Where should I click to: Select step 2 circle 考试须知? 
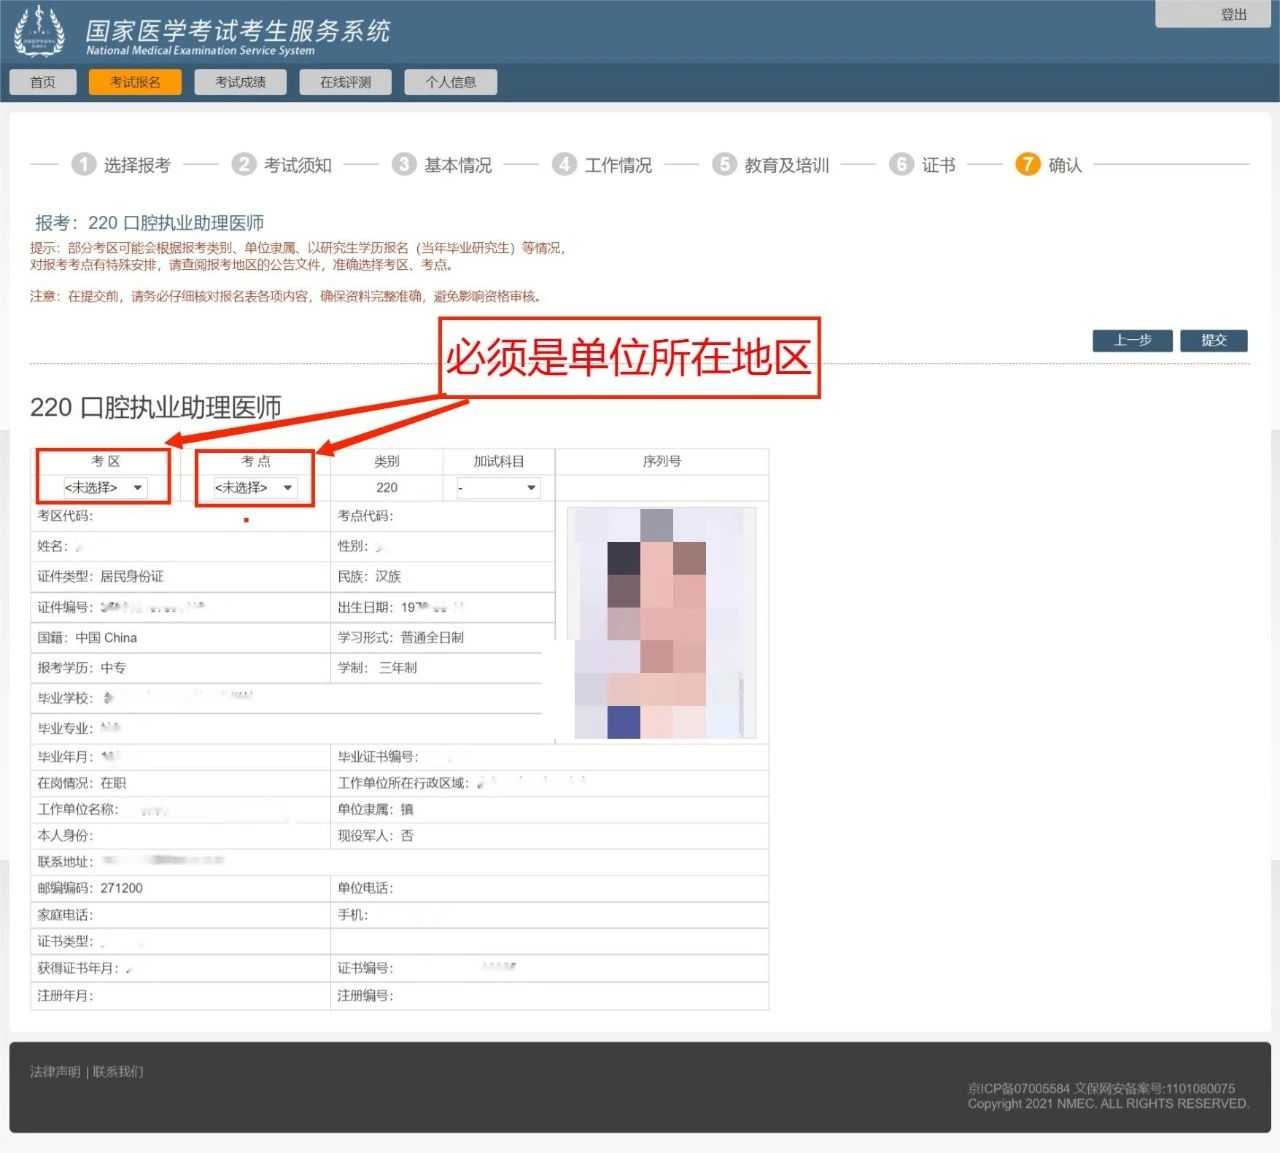click(244, 164)
